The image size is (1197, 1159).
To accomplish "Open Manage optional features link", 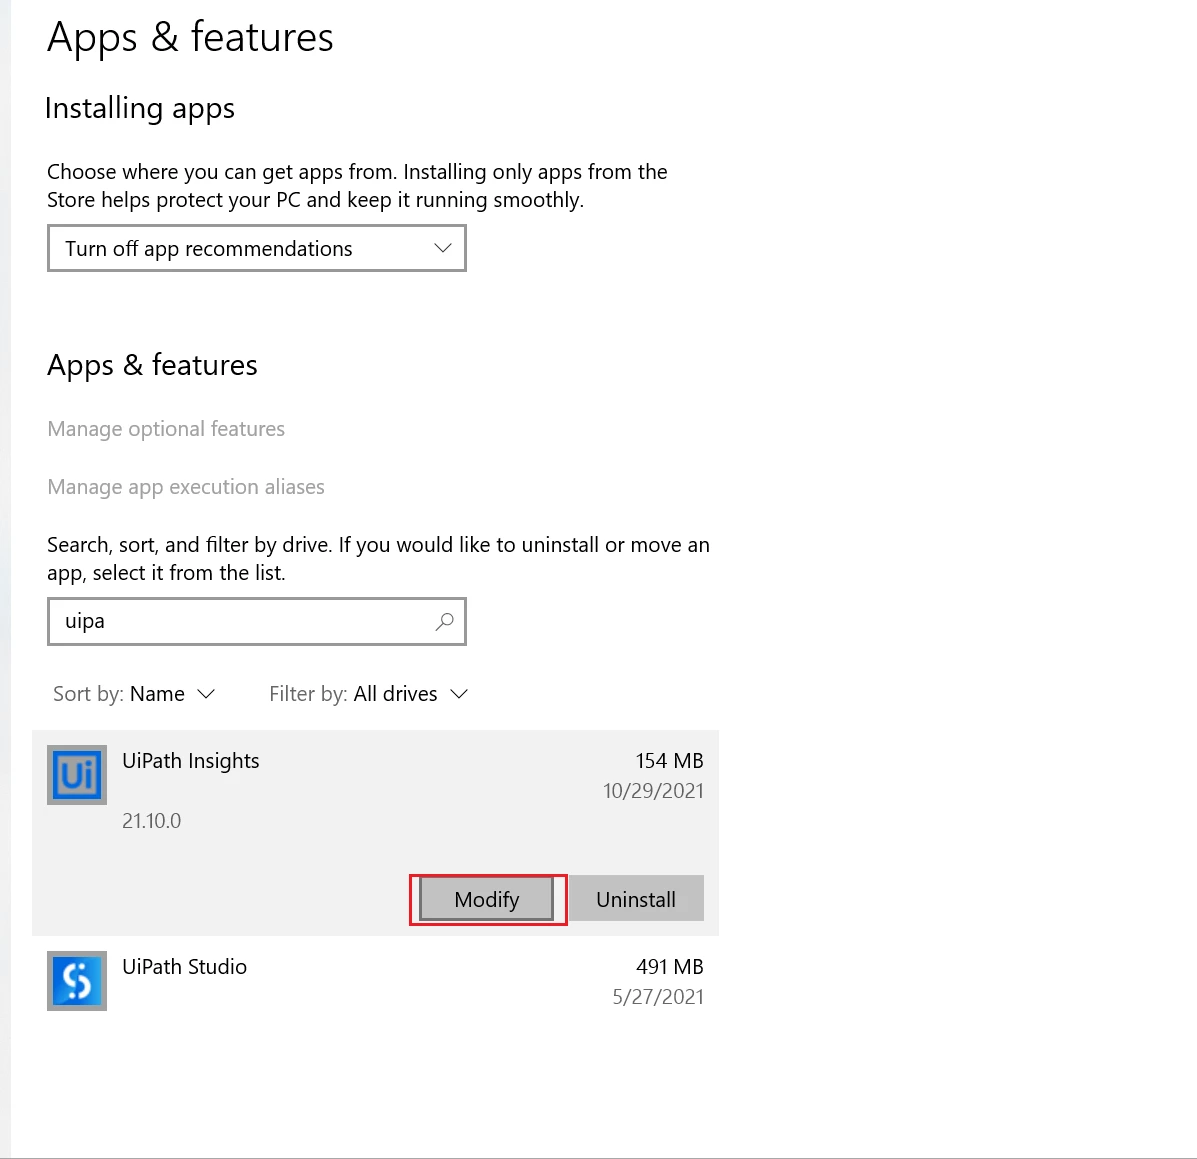I will pos(166,429).
